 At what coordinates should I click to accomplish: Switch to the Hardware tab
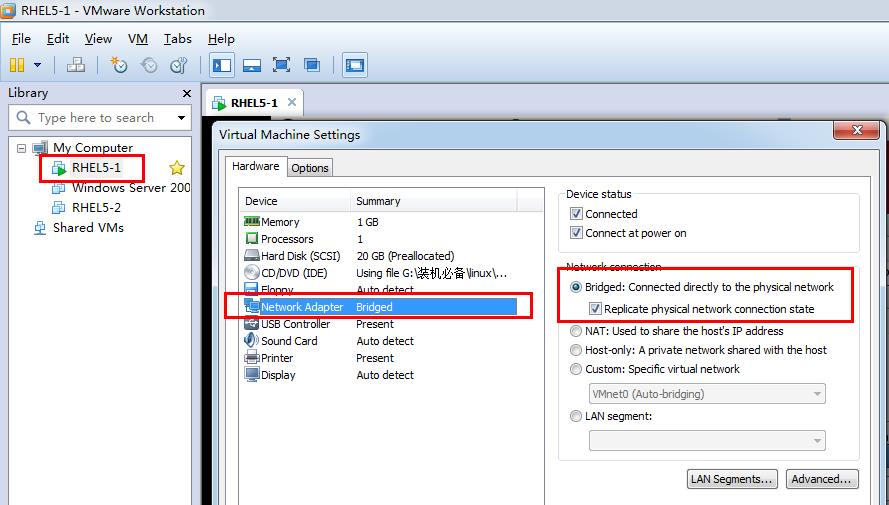tap(256, 166)
